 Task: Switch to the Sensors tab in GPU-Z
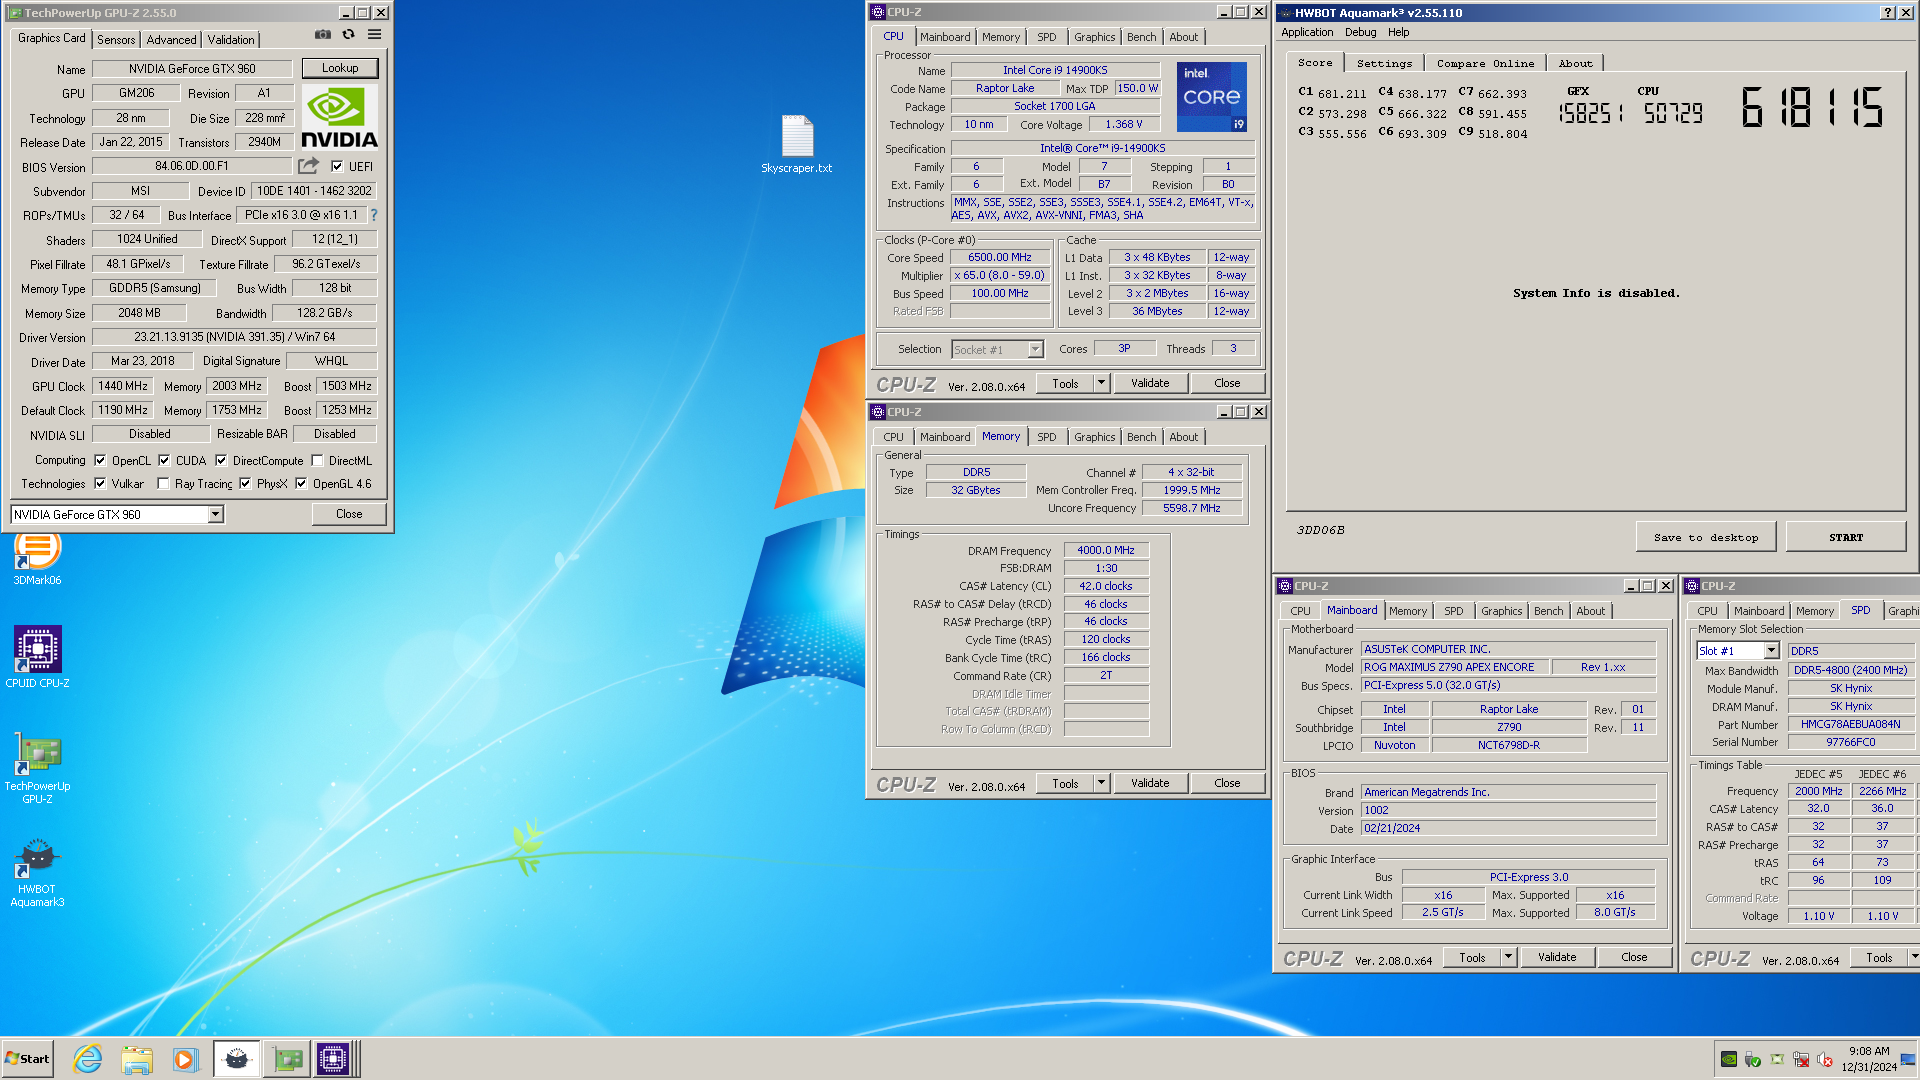[x=116, y=40]
